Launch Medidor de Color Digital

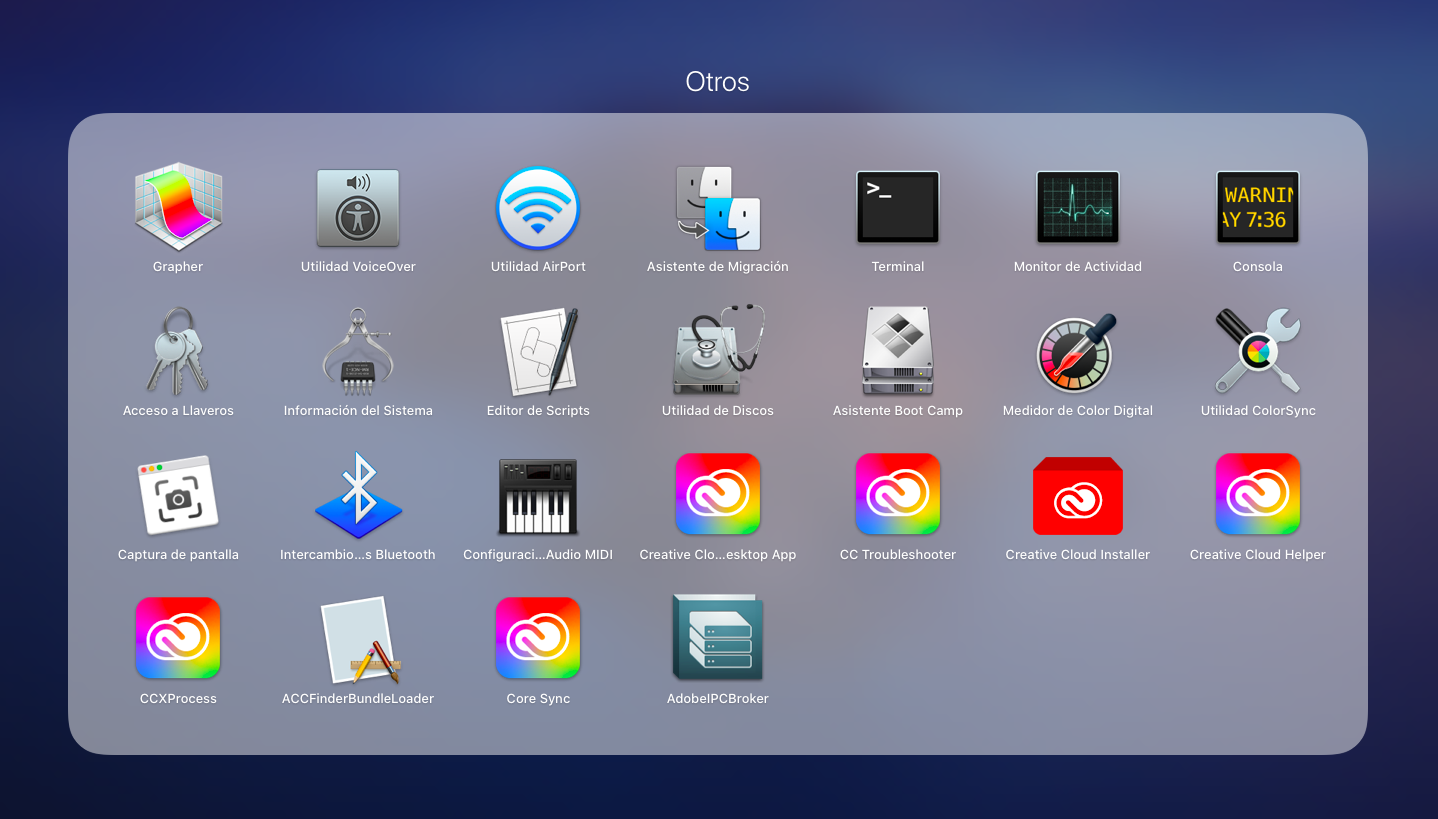point(1077,352)
